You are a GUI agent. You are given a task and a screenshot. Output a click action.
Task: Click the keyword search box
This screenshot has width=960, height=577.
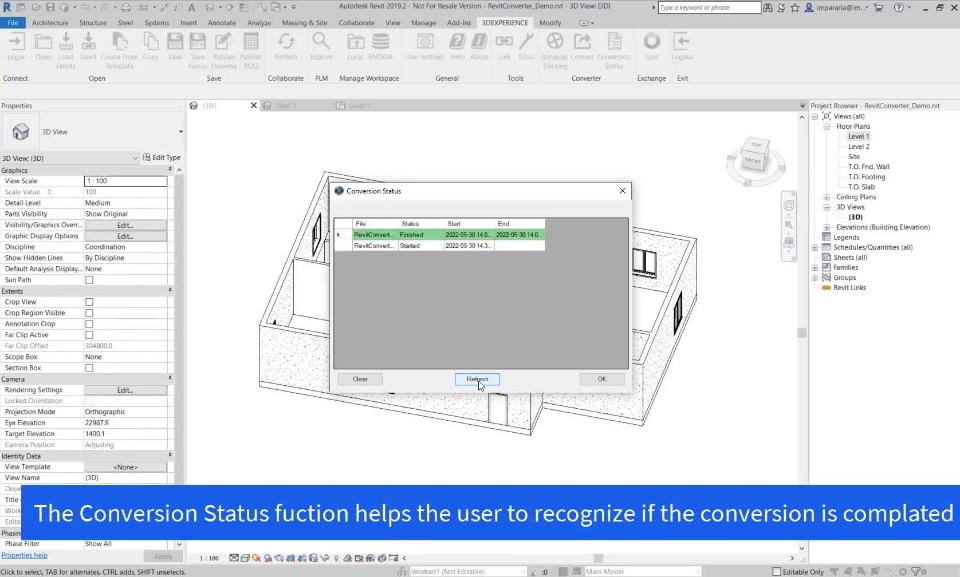[x=709, y=7]
